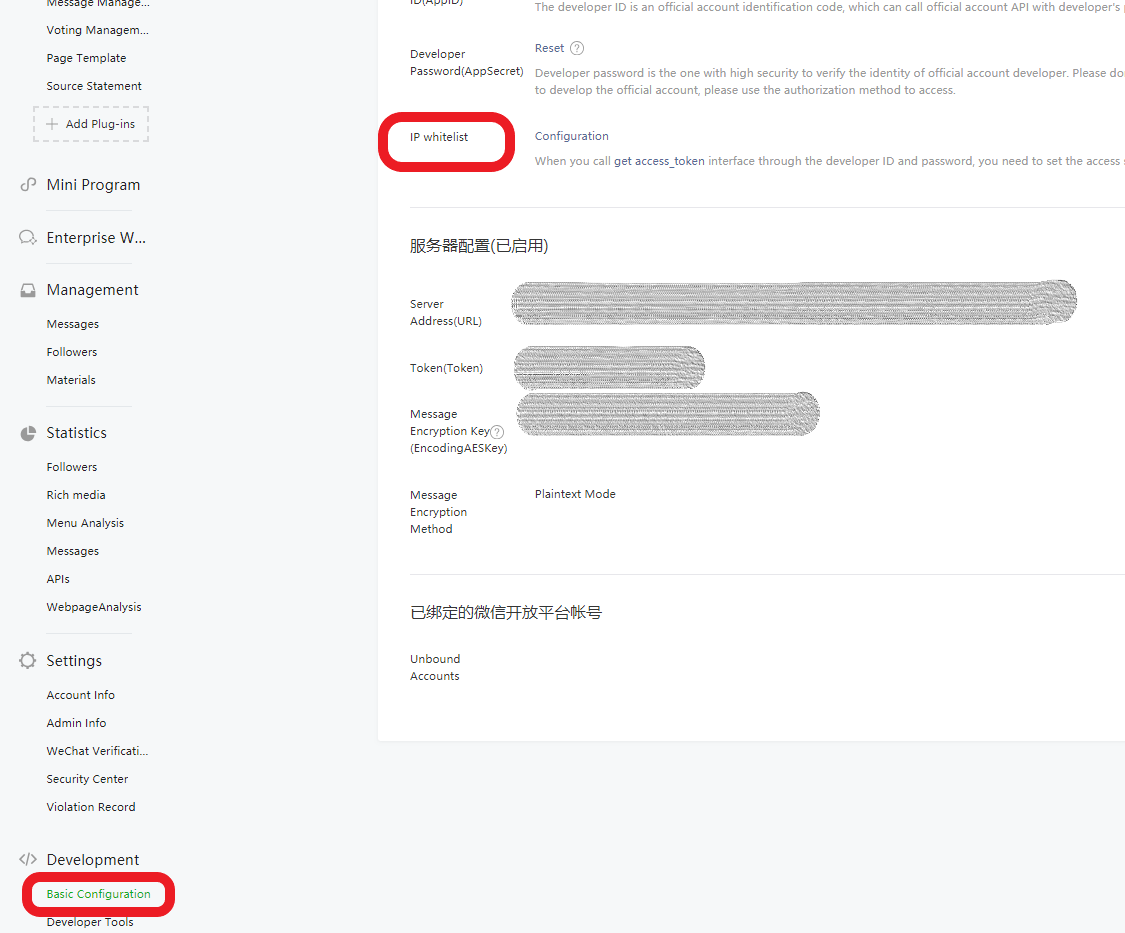Click the Statistics pie chart icon
1125x933 pixels.
tap(28, 433)
